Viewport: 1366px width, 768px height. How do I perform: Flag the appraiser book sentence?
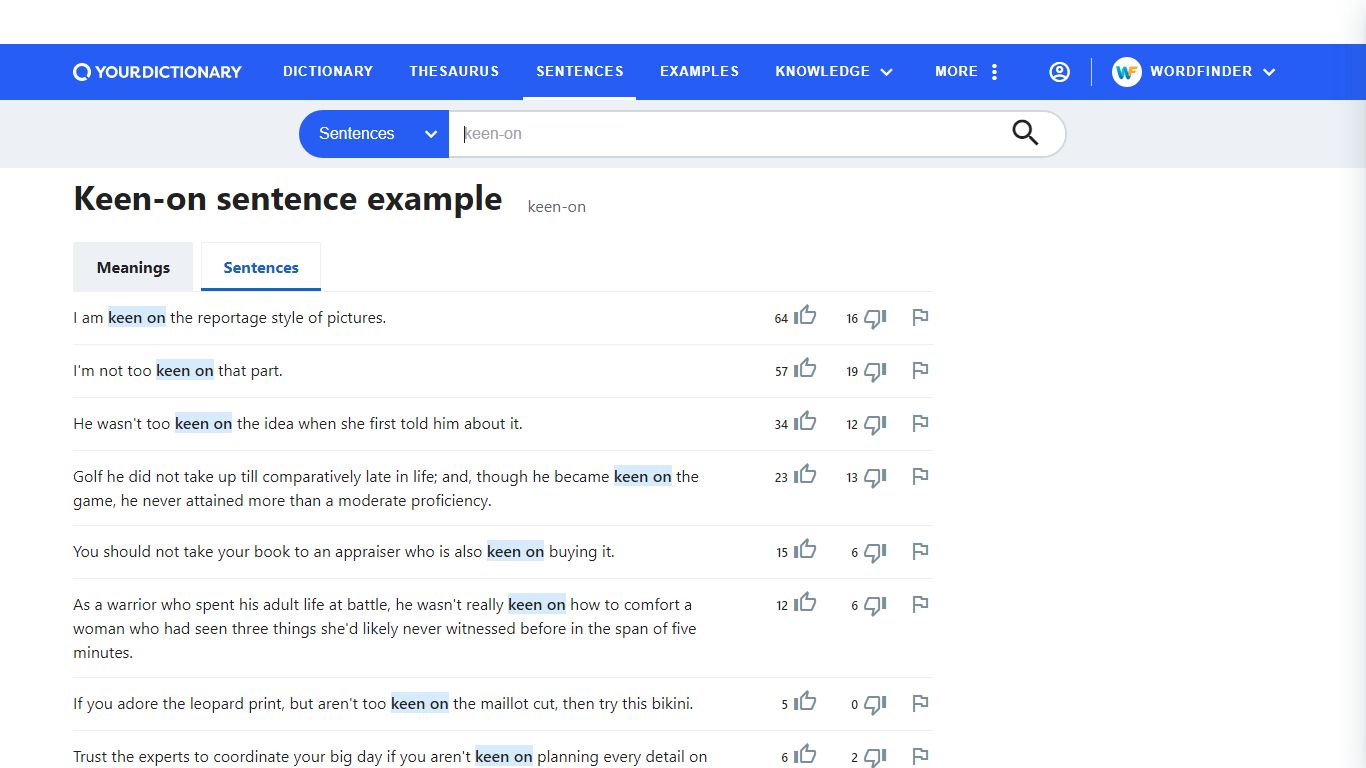click(x=920, y=552)
